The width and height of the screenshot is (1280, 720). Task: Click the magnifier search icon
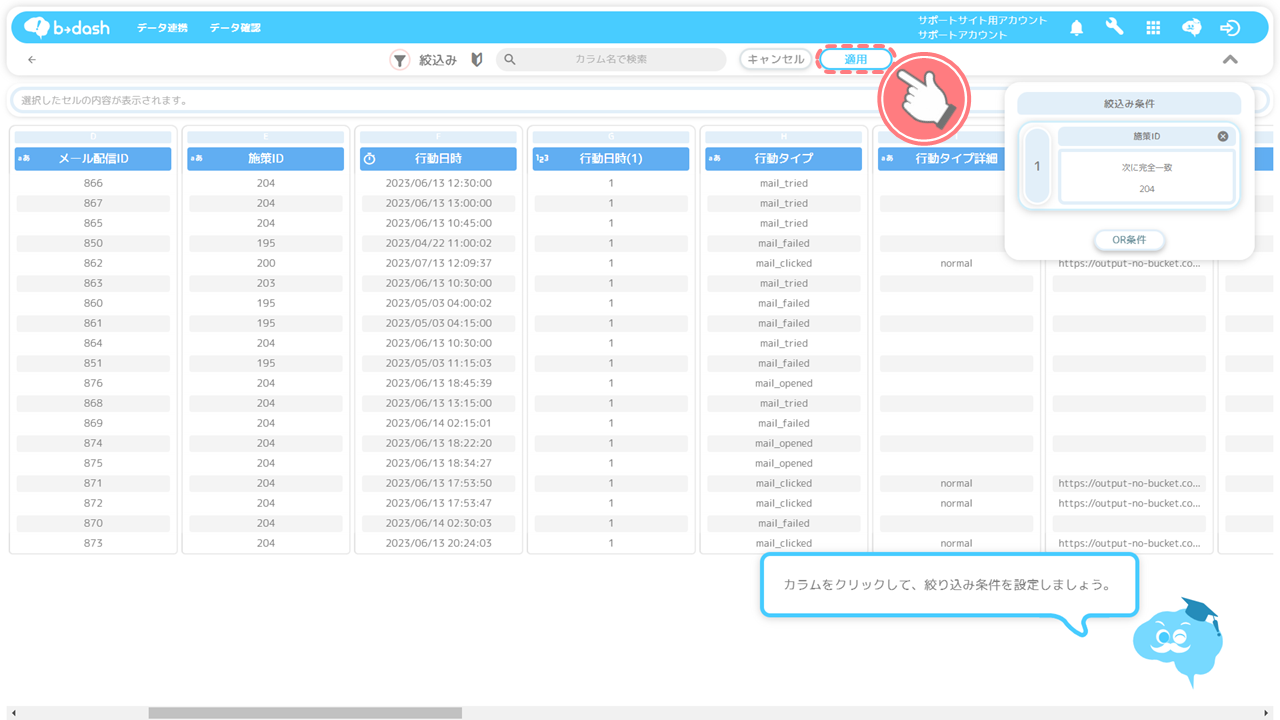coord(510,60)
